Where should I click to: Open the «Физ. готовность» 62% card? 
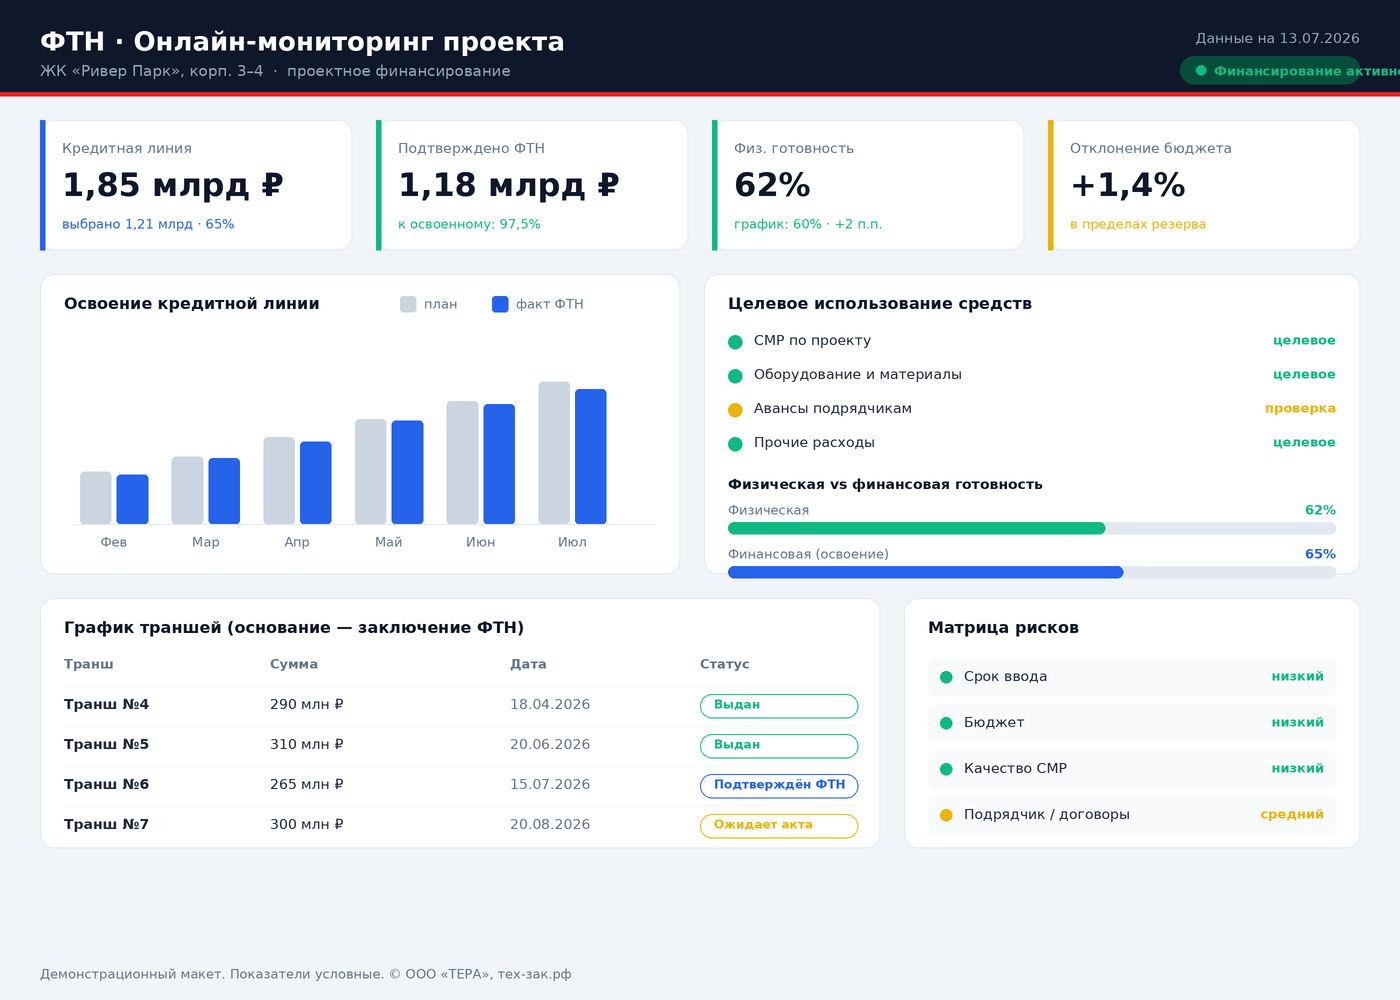[x=868, y=185]
